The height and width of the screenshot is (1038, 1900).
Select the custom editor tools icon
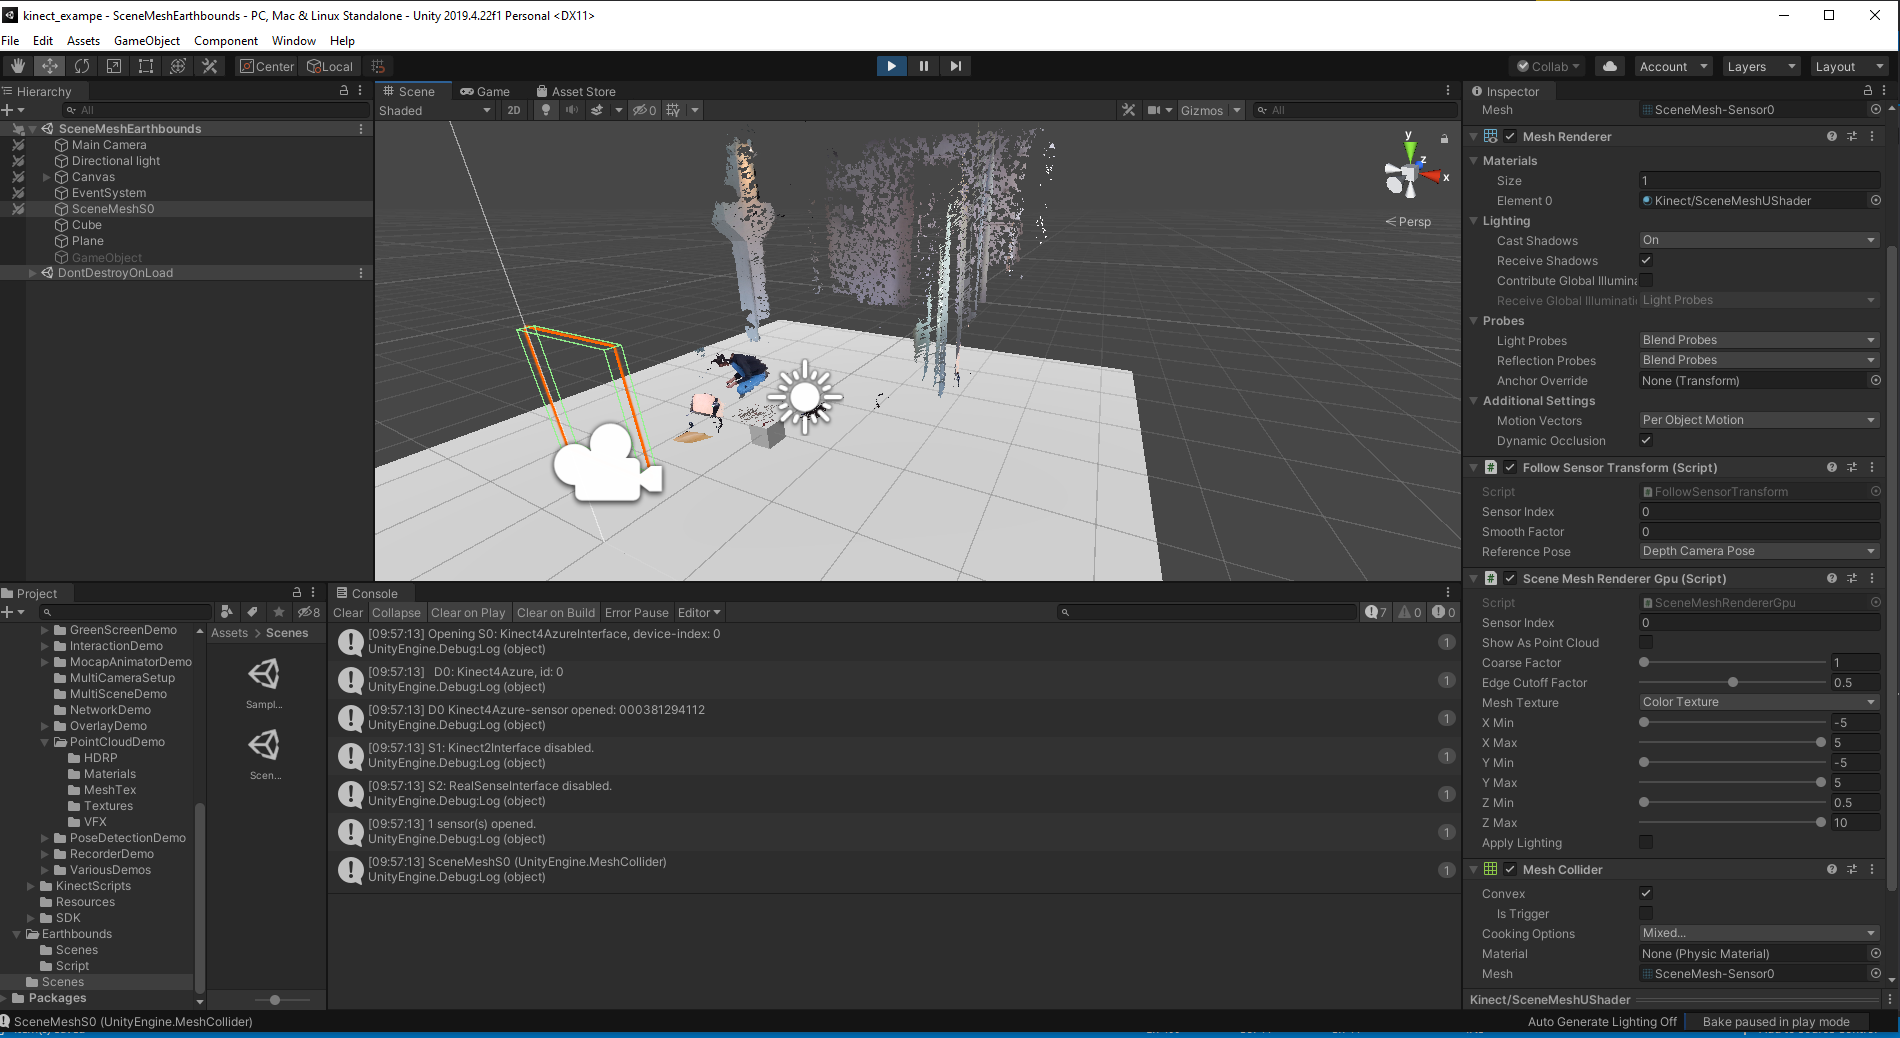[x=209, y=66]
